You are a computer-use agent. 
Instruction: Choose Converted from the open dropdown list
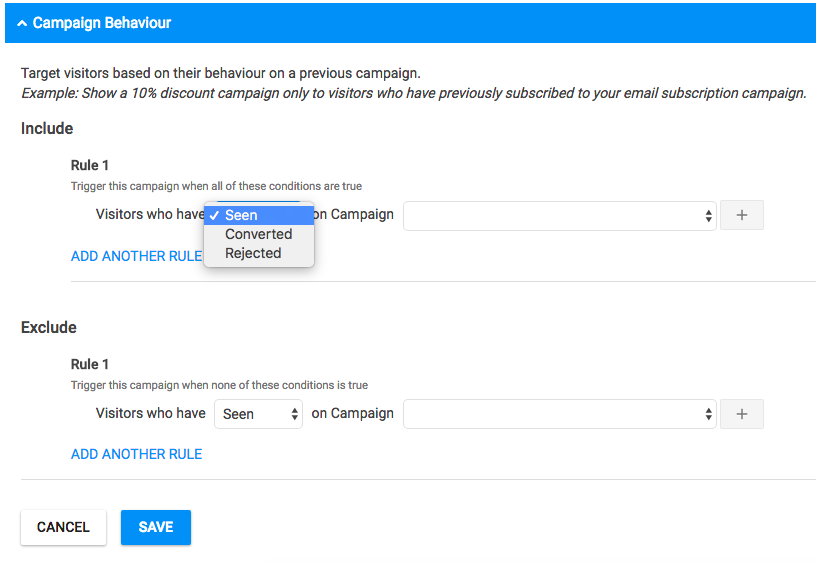click(259, 234)
